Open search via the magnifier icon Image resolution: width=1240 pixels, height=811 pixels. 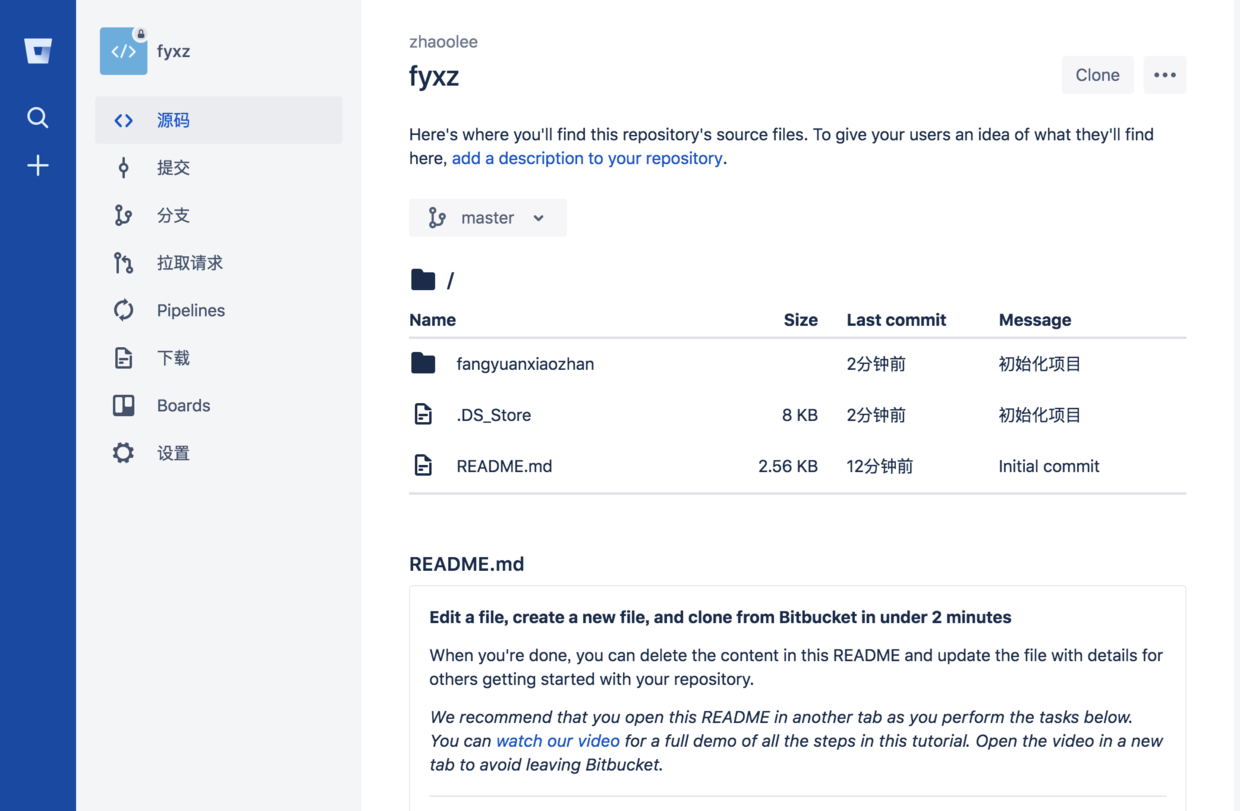pos(38,118)
